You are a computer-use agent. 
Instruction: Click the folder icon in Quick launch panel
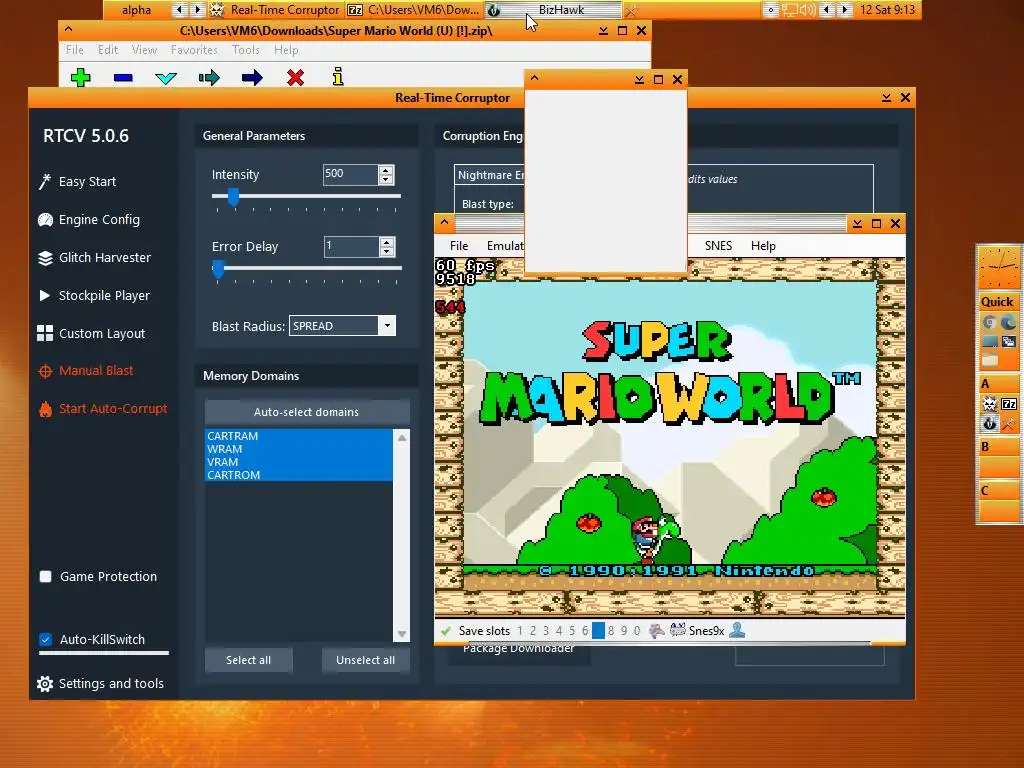tap(989, 360)
